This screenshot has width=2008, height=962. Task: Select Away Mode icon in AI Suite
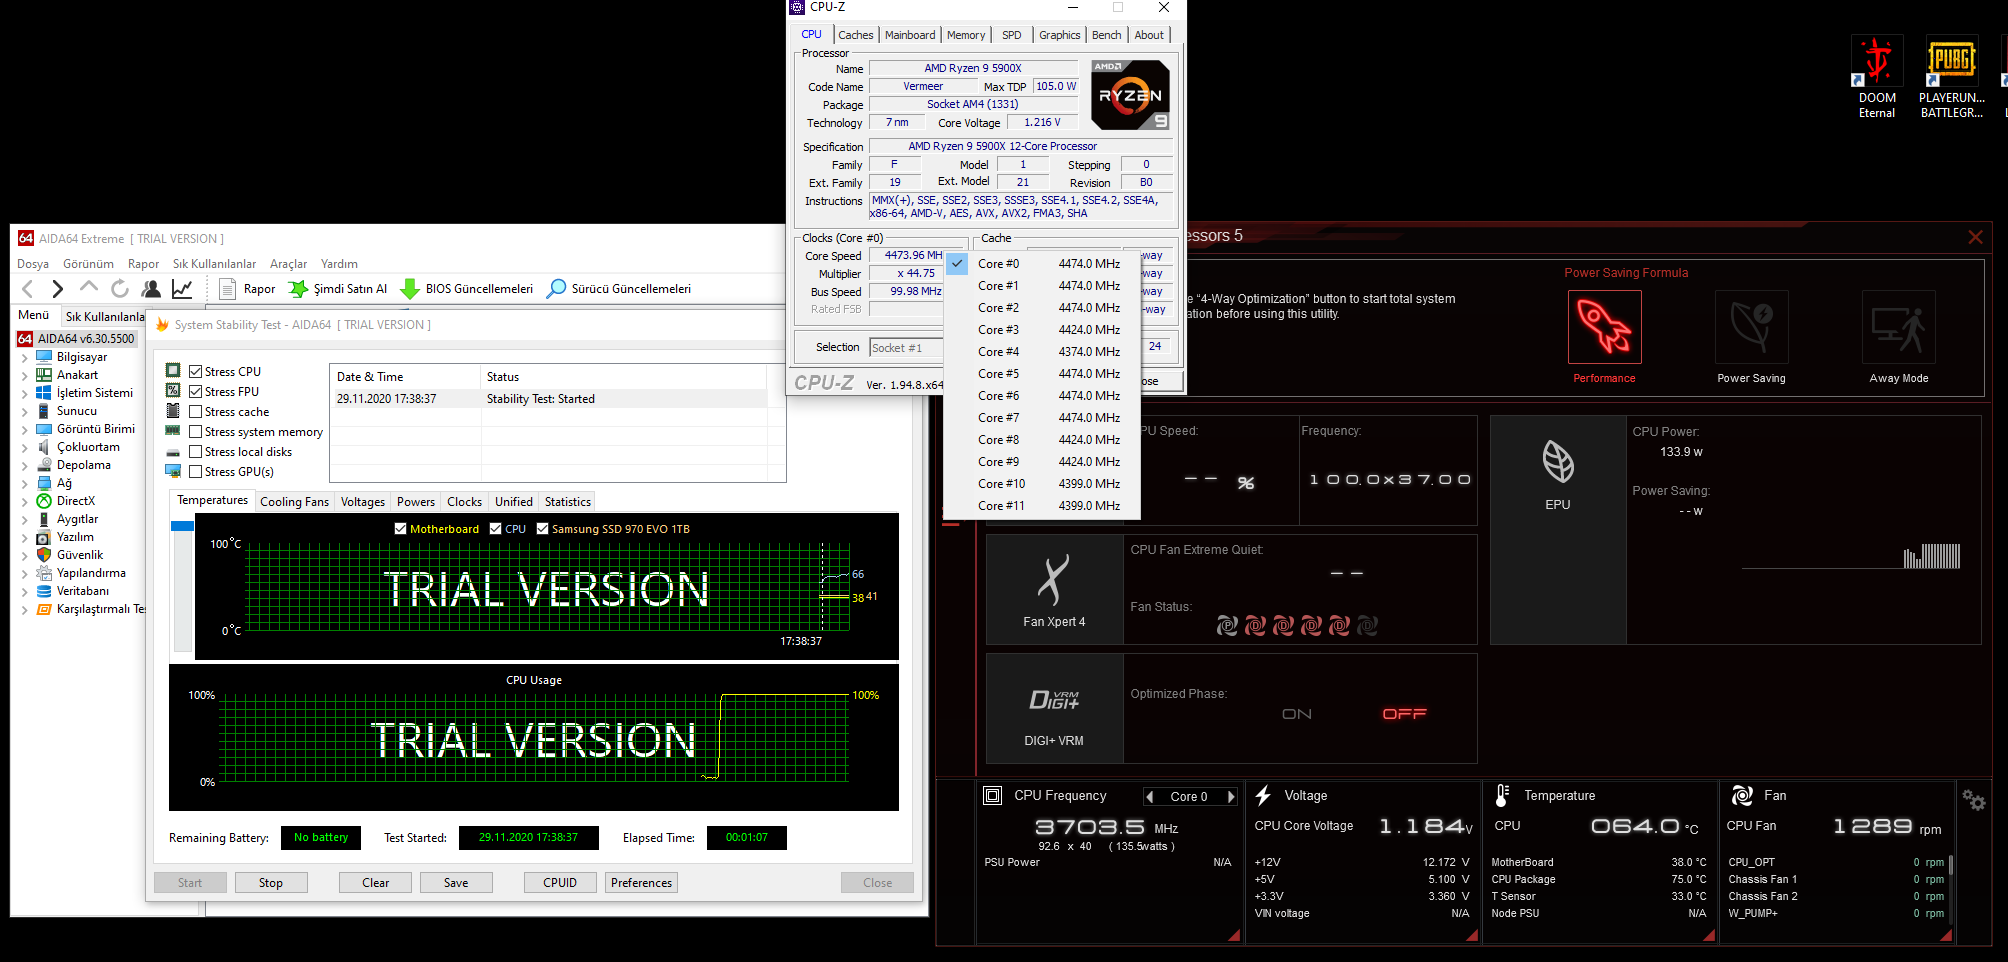pyautogui.click(x=1898, y=327)
